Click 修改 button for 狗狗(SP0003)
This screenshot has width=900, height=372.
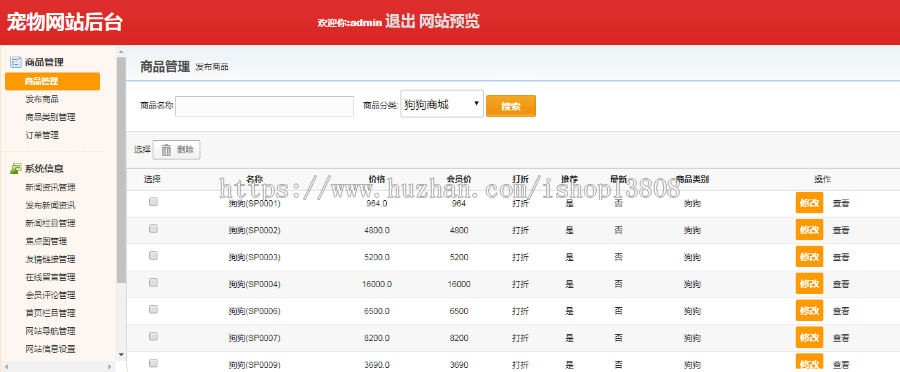pyautogui.click(x=809, y=257)
